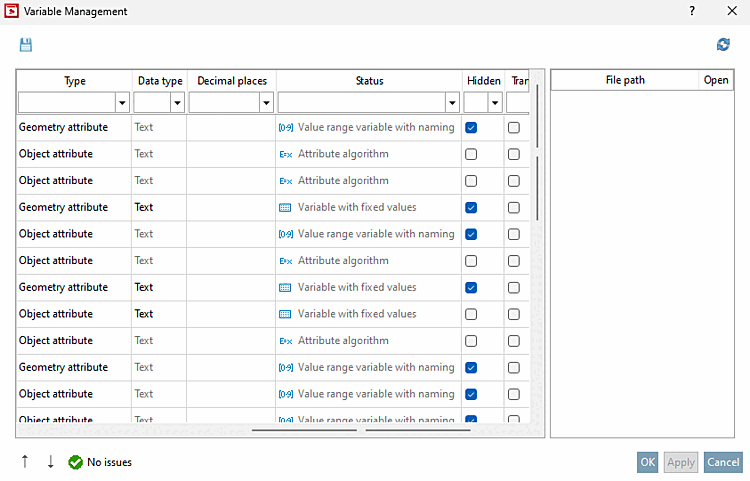Click the Data type column header
The height and width of the screenshot is (481, 750).
159,81
